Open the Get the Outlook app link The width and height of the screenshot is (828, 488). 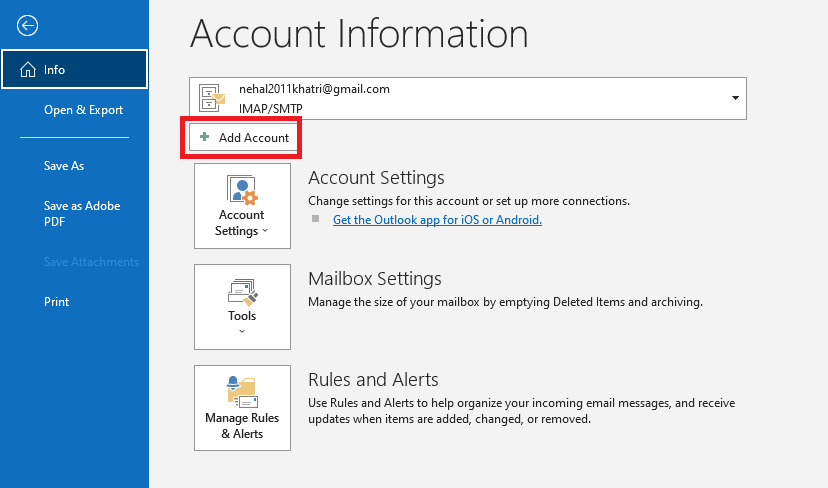437,220
